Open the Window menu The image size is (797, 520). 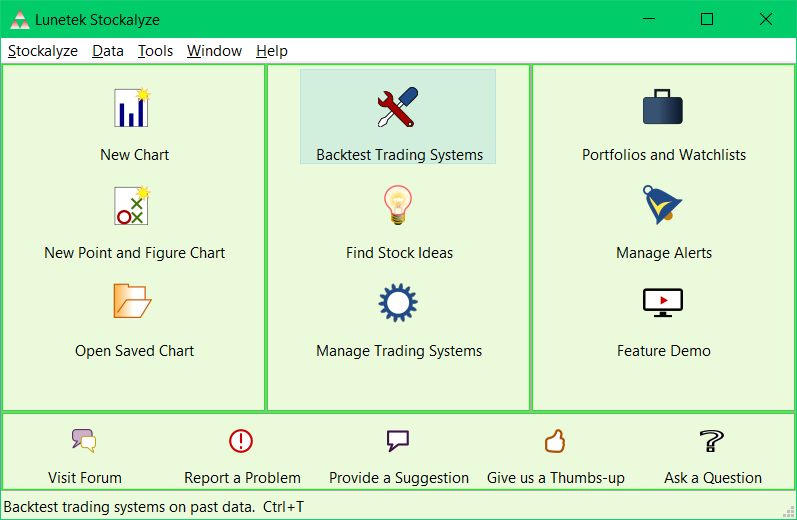(214, 51)
